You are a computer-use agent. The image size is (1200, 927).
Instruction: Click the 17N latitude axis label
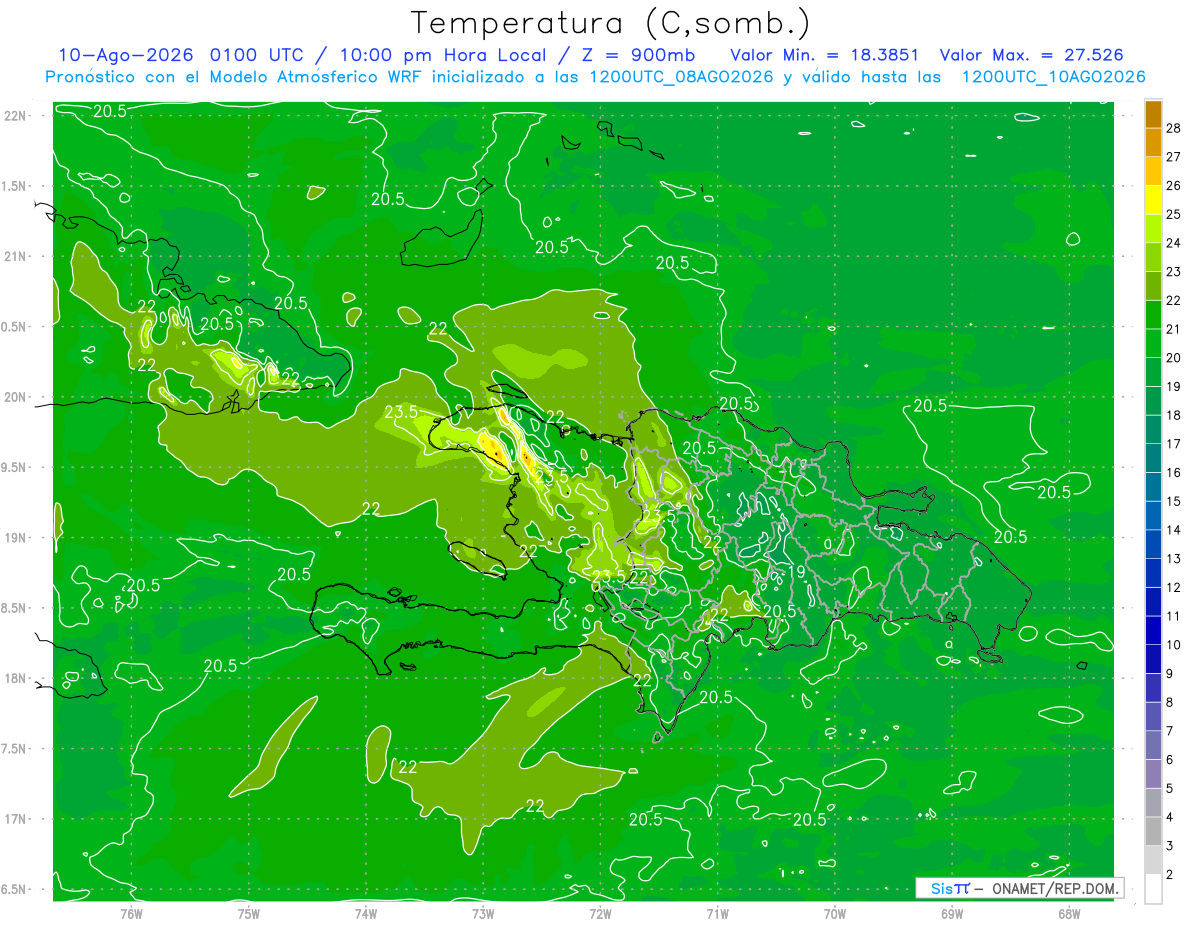click(15, 819)
